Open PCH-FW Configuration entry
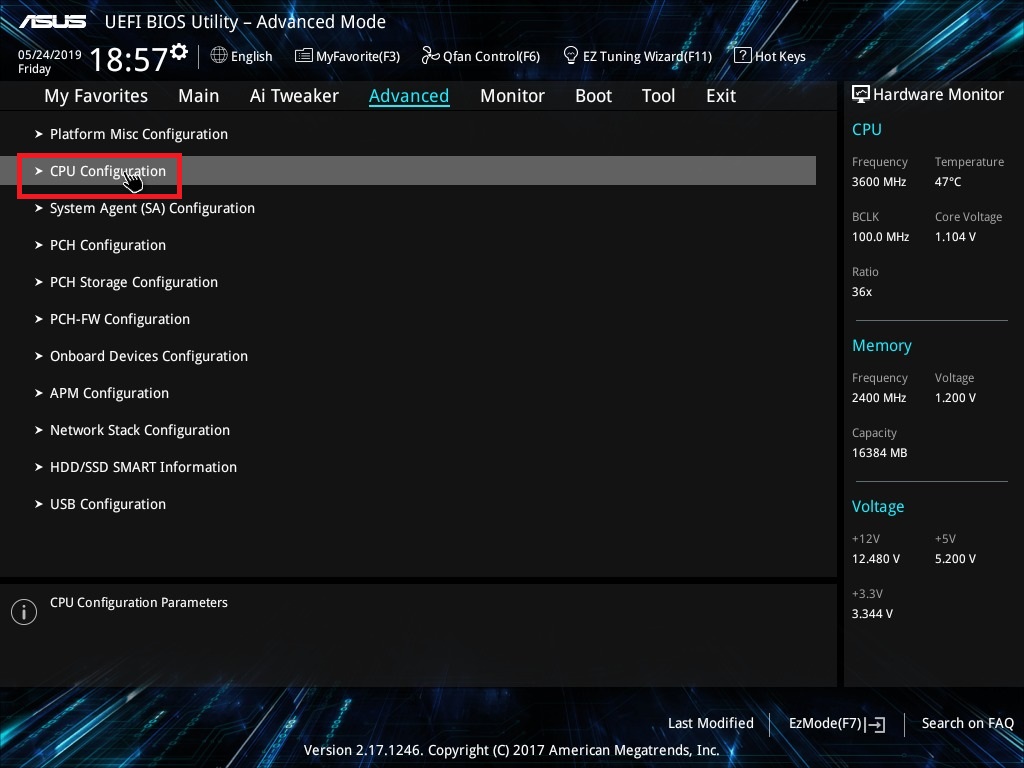Image resolution: width=1024 pixels, height=768 pixels. tap(120, 319)
